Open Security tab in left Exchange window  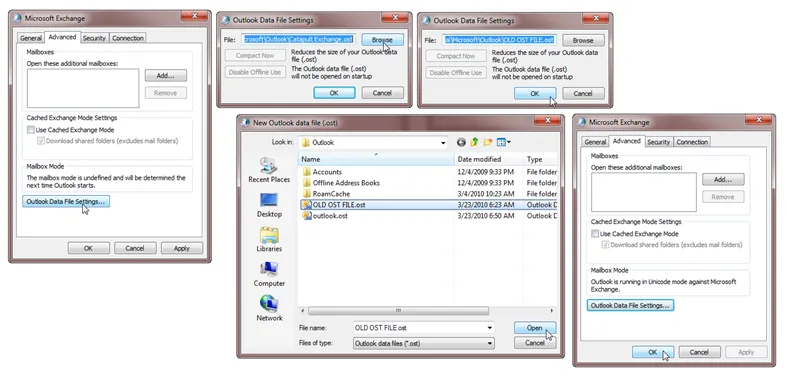point(94,38)
